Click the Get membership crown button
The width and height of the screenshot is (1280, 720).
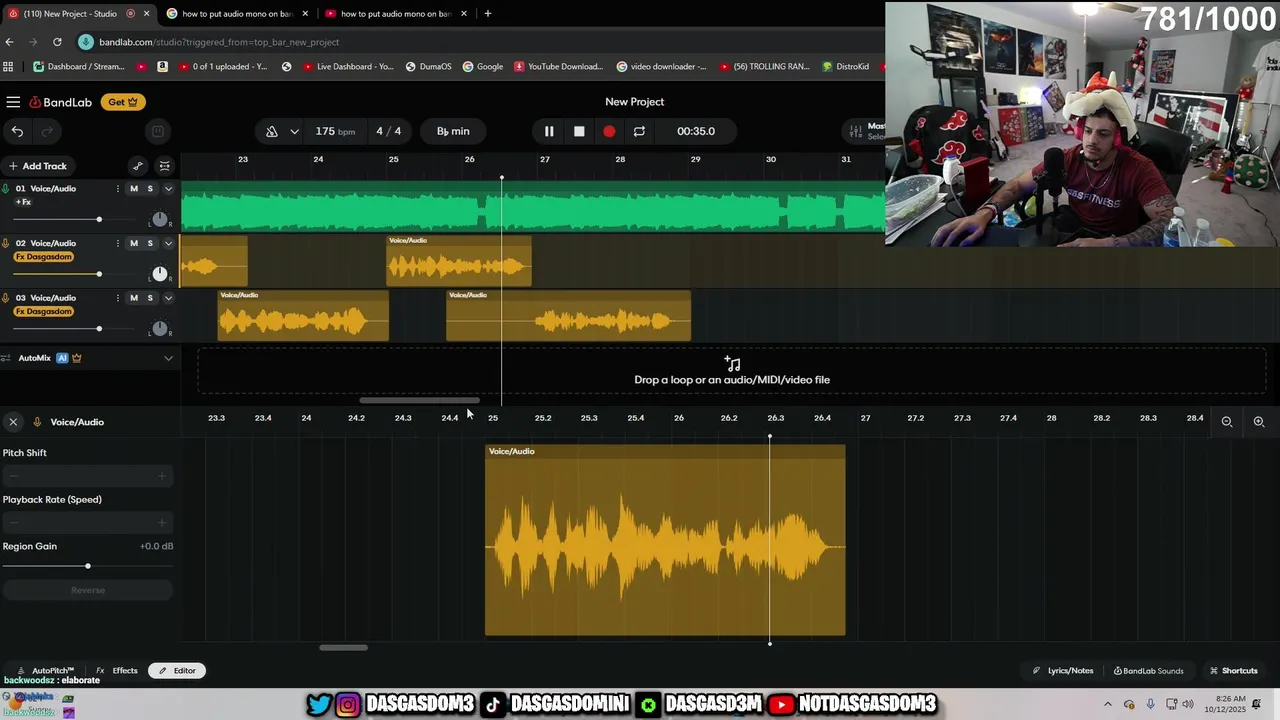(x=123, y=102)
